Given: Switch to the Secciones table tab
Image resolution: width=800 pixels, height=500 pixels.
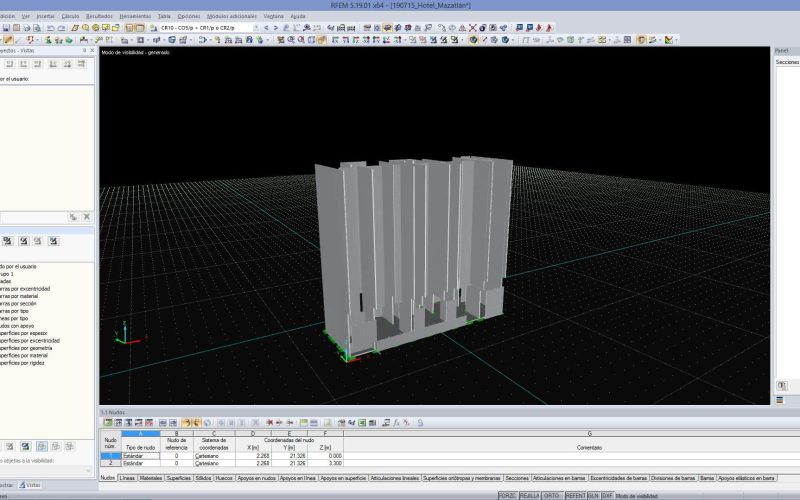Looking at the screenshot, I should (517, 478).
